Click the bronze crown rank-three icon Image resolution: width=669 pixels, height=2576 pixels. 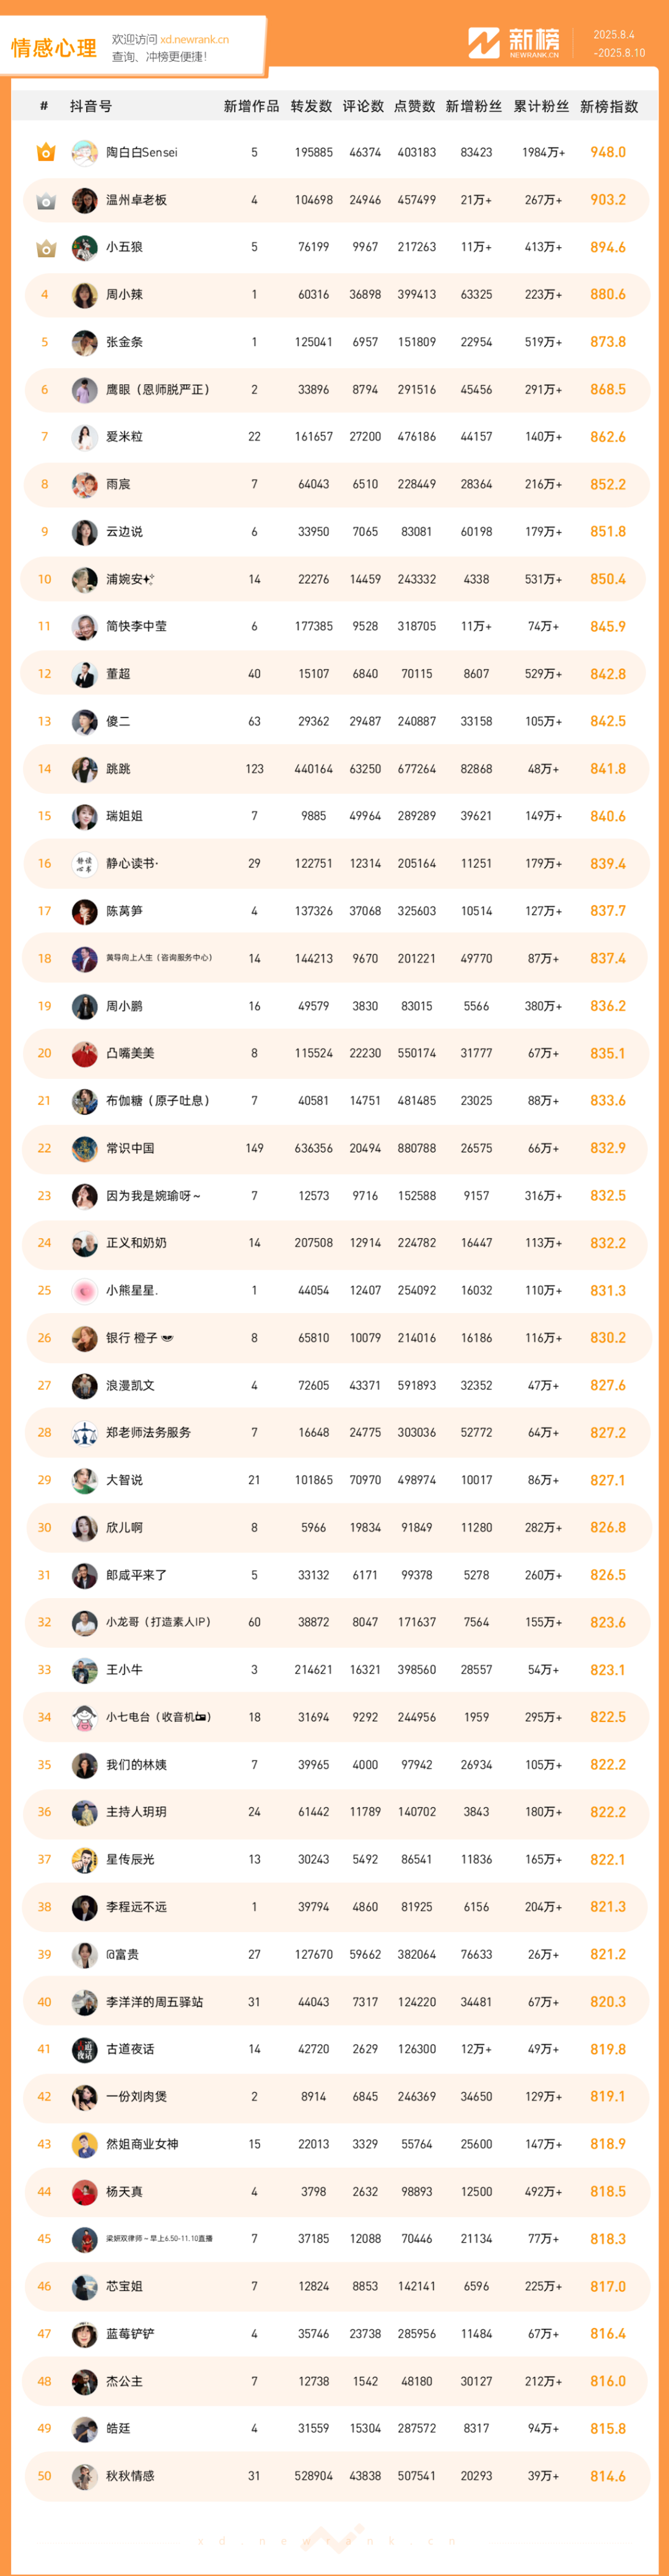[45, 247]
